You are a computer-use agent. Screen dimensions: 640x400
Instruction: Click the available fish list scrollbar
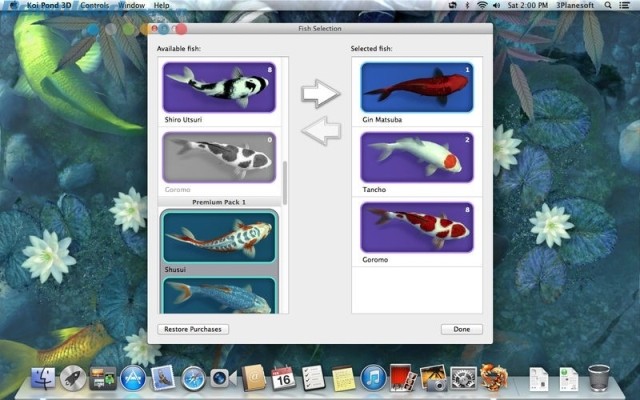point(285,182)
